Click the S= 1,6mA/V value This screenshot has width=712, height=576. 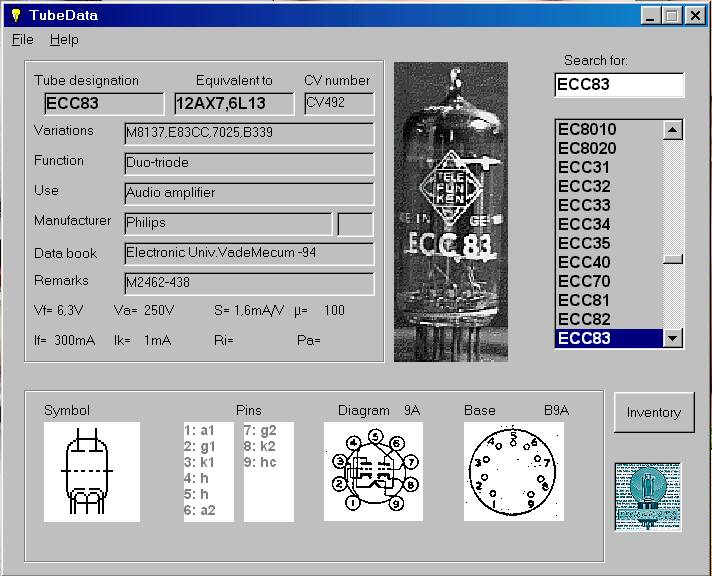[x=249, y=311]
